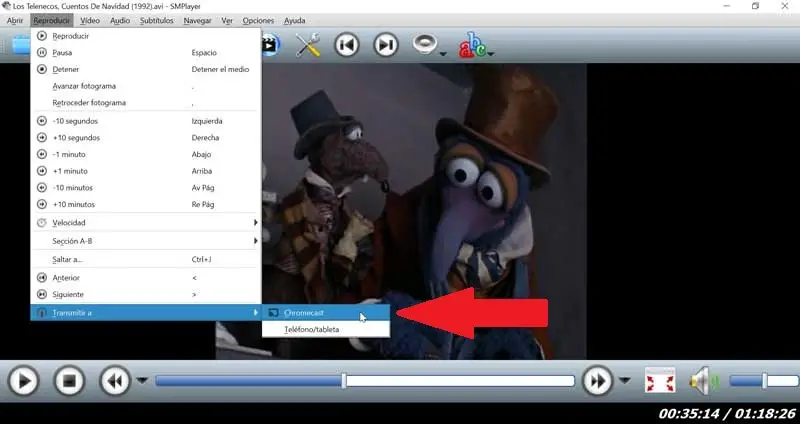Select Siguiente in the menu
The width and height of the screenshot is (800, 424).
click(x=146, y=294)
